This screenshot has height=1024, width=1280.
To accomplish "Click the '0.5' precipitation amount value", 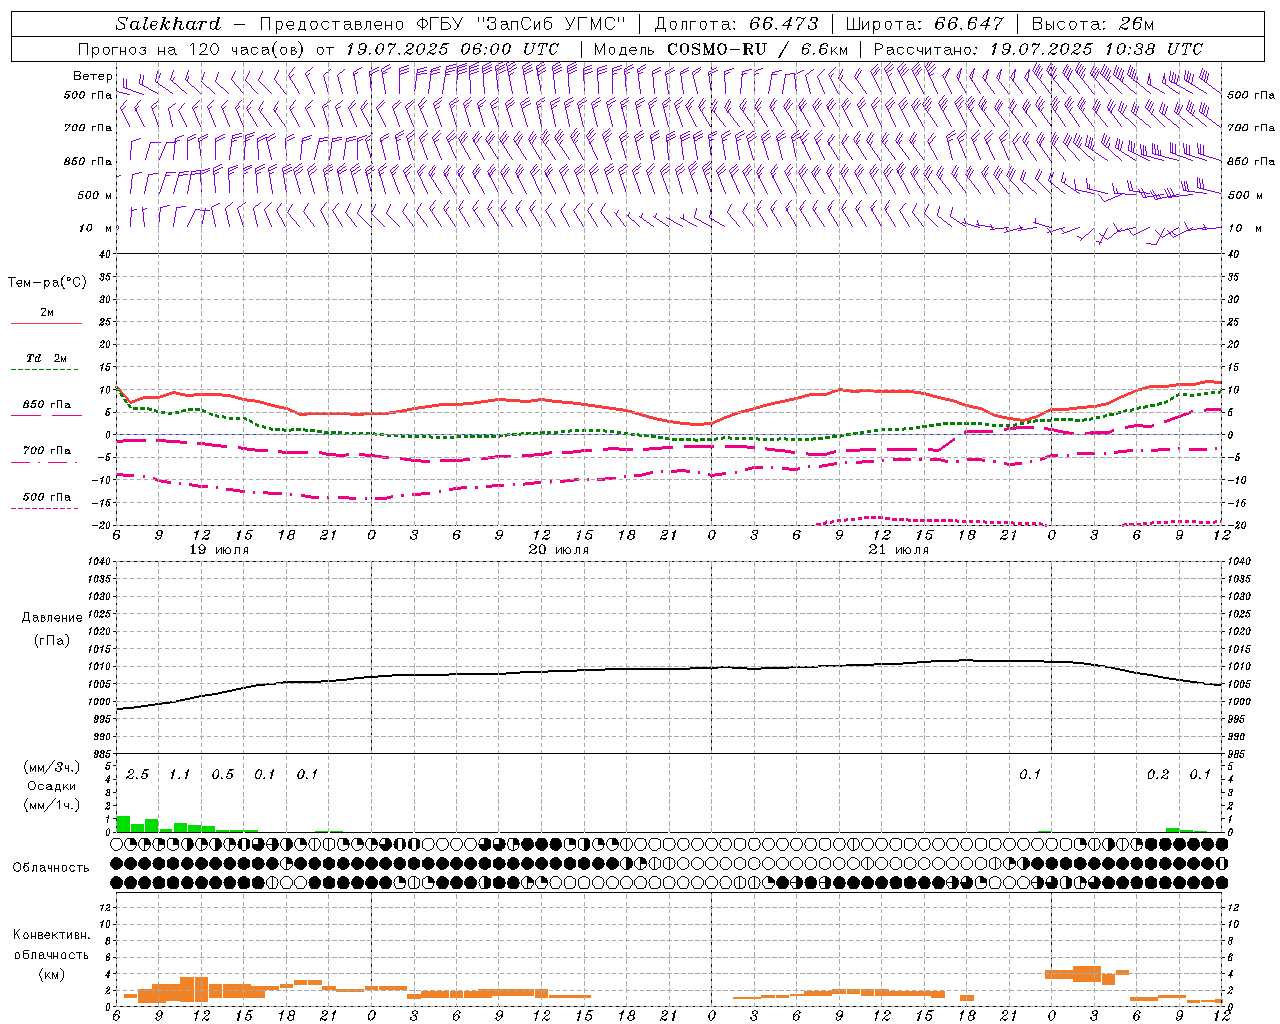I will pos(222,775).
